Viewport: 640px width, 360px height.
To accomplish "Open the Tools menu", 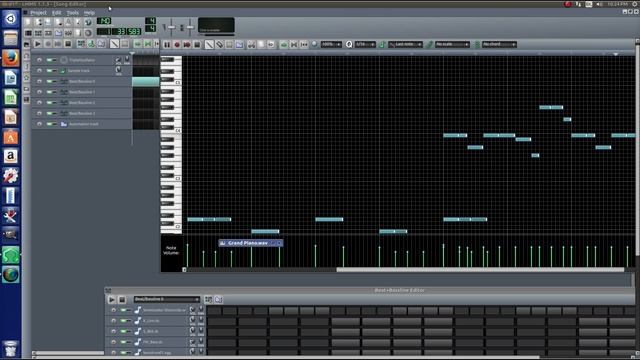I will (73, 13).
